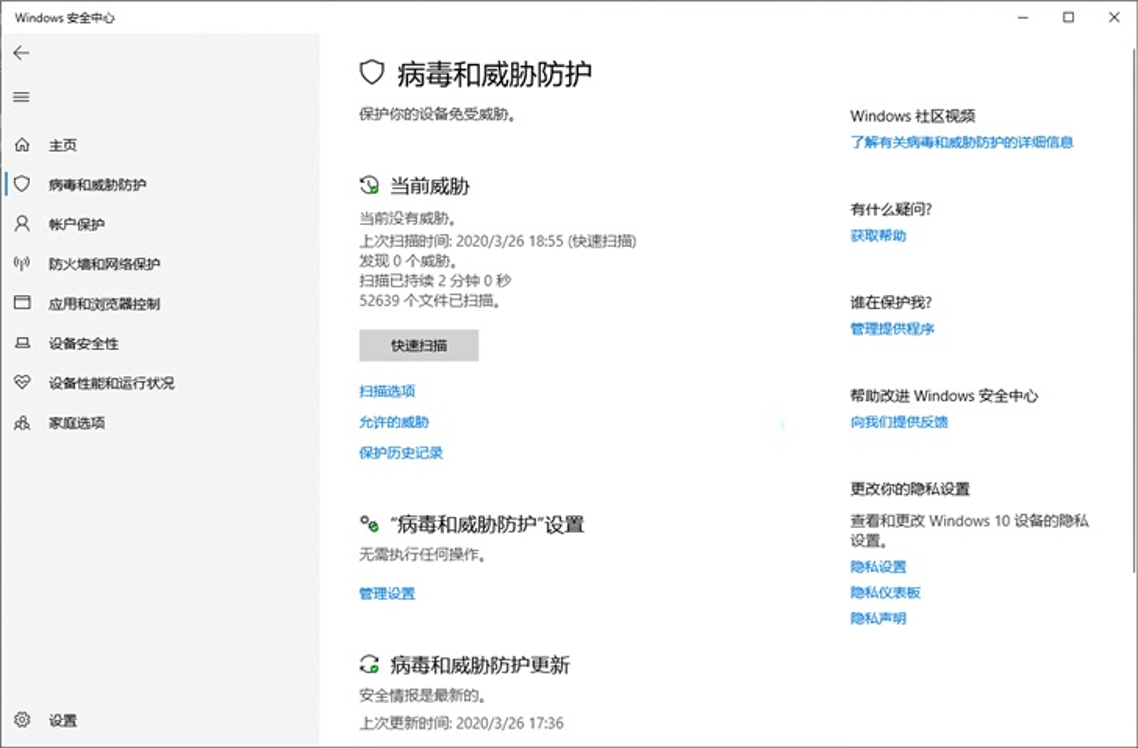
Task: Select the 病毒和威胁防护 shield icon
Action: 22,184
